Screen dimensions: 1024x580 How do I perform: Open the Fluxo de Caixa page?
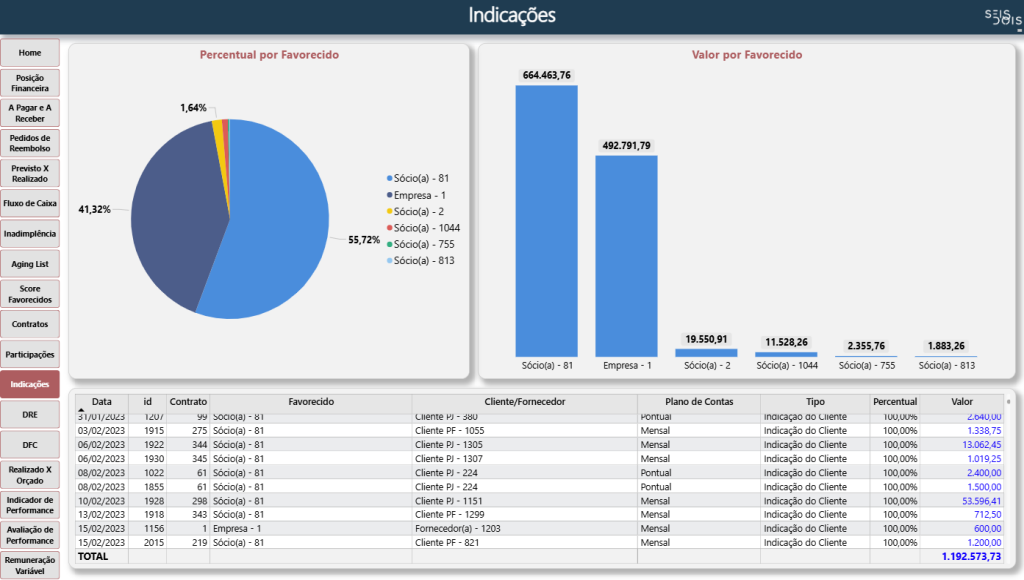click(x=30, y=203)
